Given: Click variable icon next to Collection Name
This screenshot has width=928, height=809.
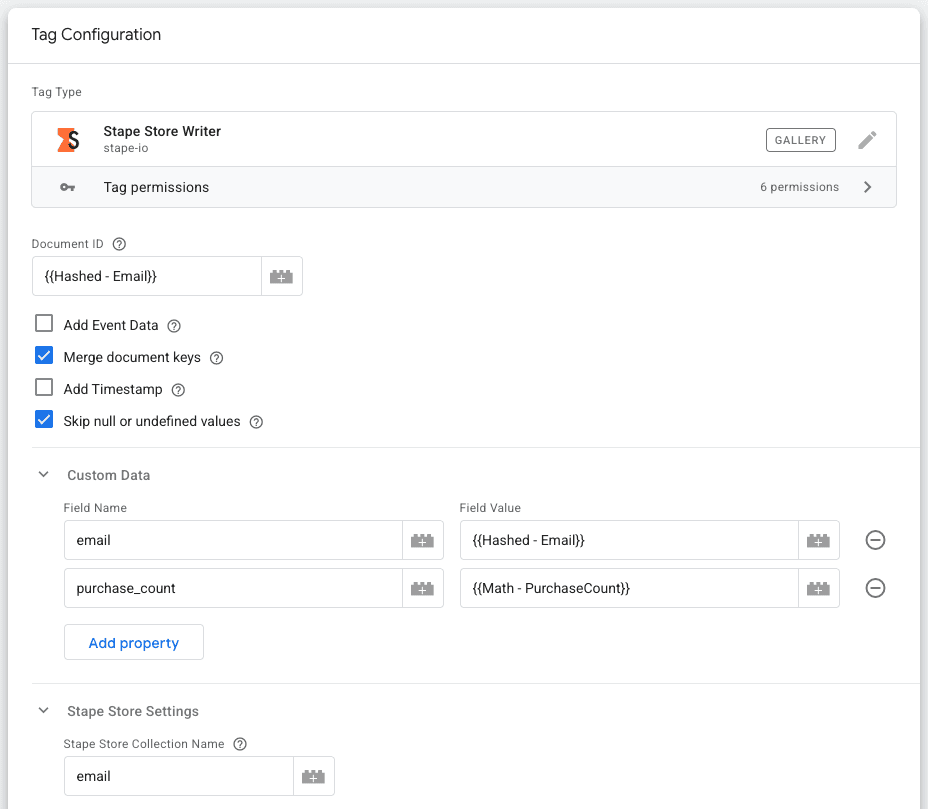Looking at the screenshot, I should click(313, 776).
